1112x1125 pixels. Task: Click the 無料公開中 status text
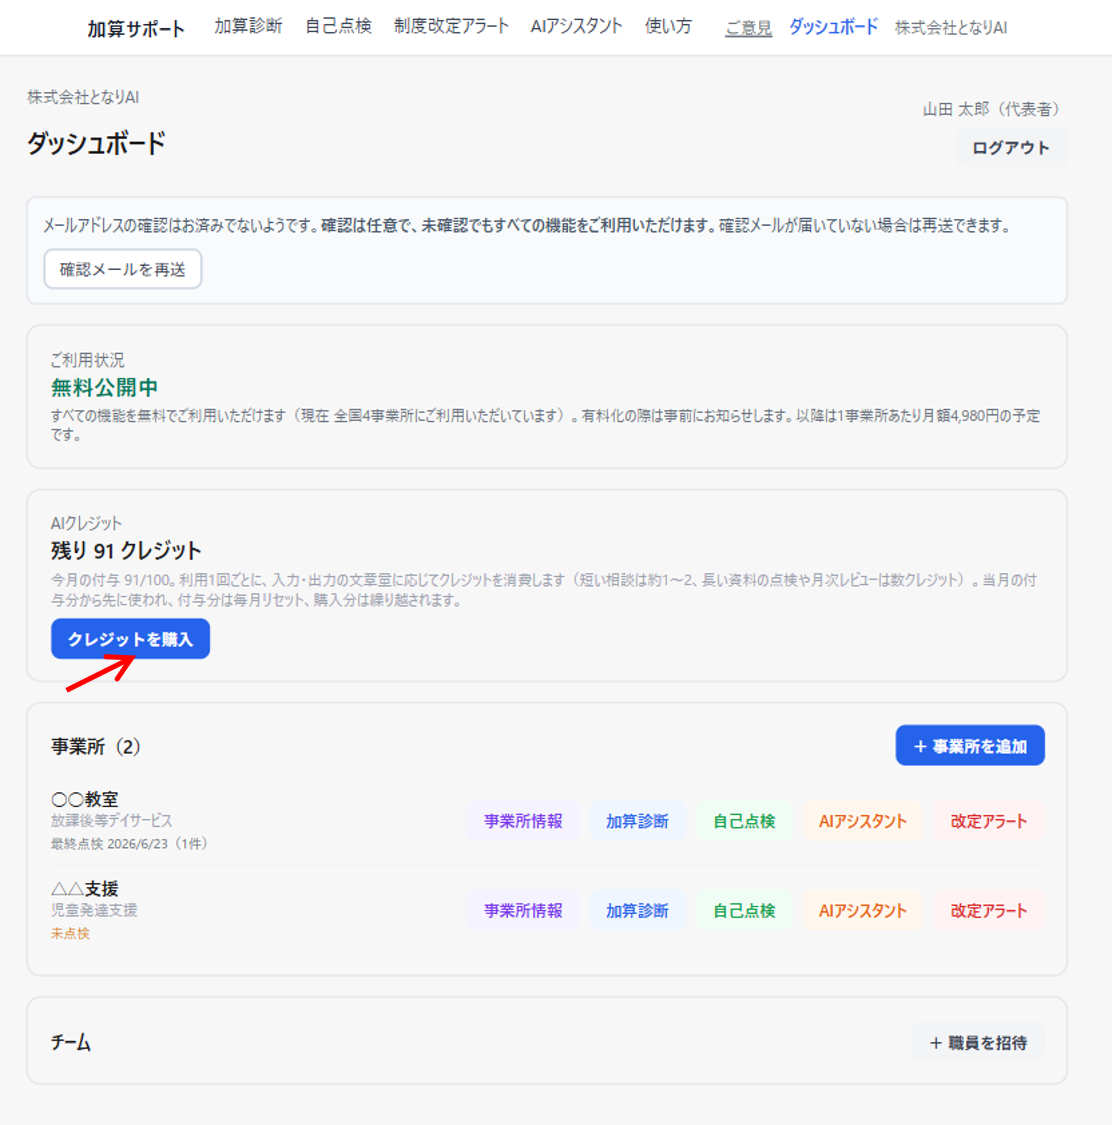coord(105,388)
